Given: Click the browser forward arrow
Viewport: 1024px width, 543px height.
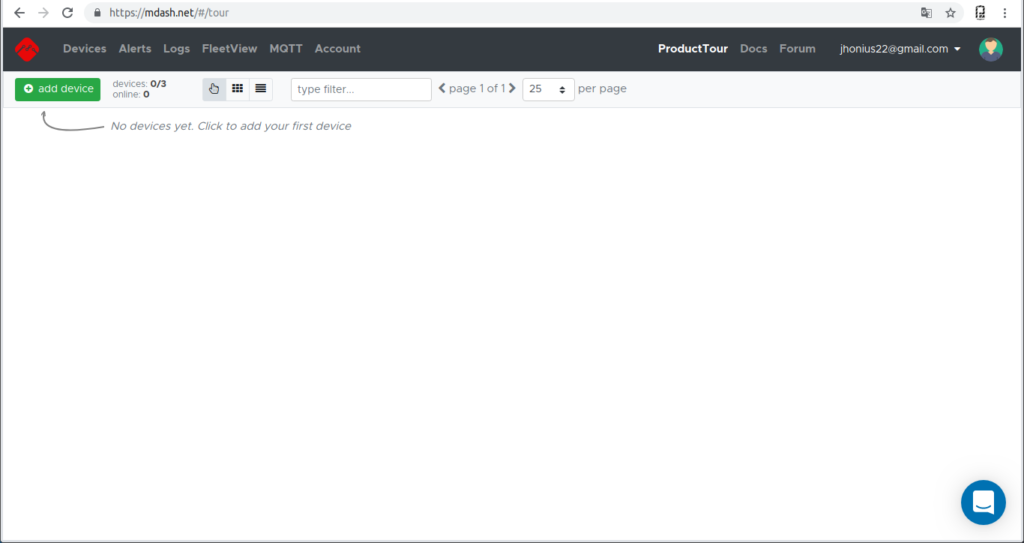Looking at the screenshot, I should coord(43,12).
